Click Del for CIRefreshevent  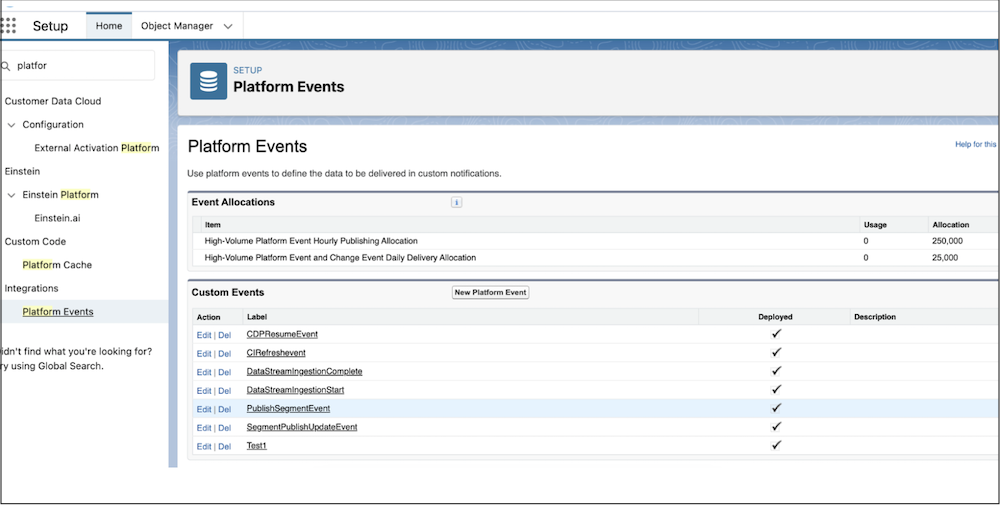click(224, 353)
